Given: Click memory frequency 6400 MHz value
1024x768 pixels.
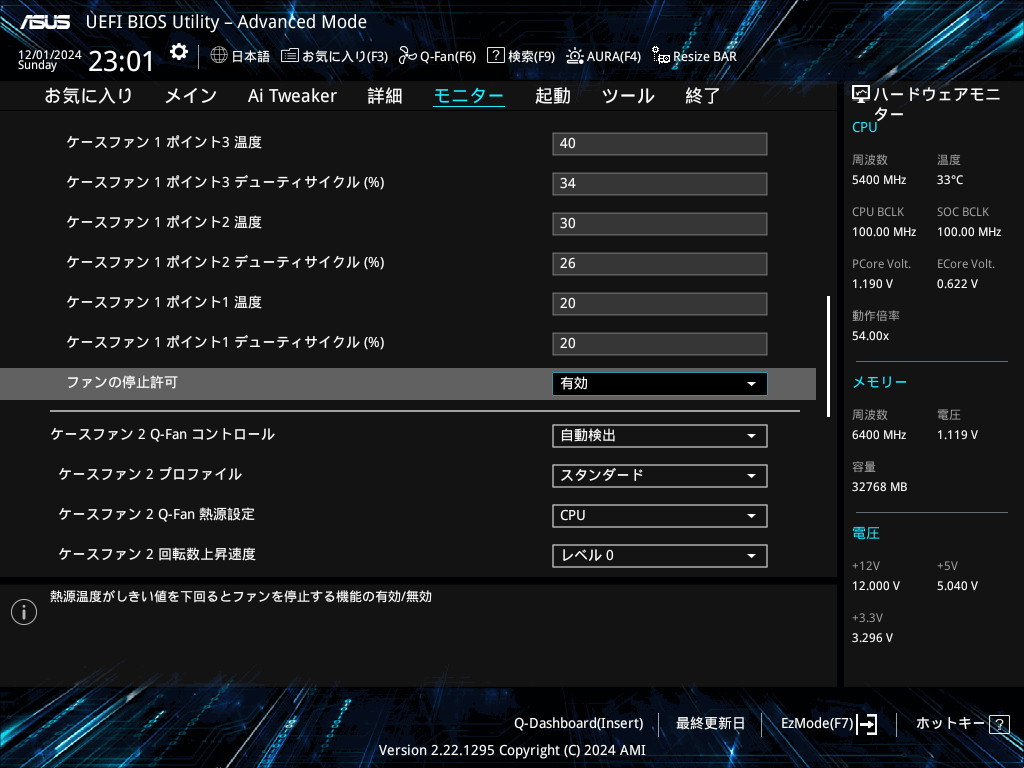Looking at the screenshot, I should click(879, 434).
